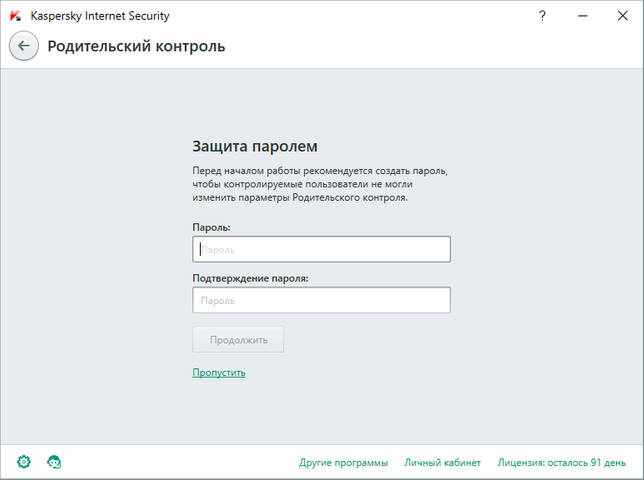Viewport: 644px width, 480px height.
Task: Click the Защита паролем heading
Action: pyautogui.click(x=255, y=147)
